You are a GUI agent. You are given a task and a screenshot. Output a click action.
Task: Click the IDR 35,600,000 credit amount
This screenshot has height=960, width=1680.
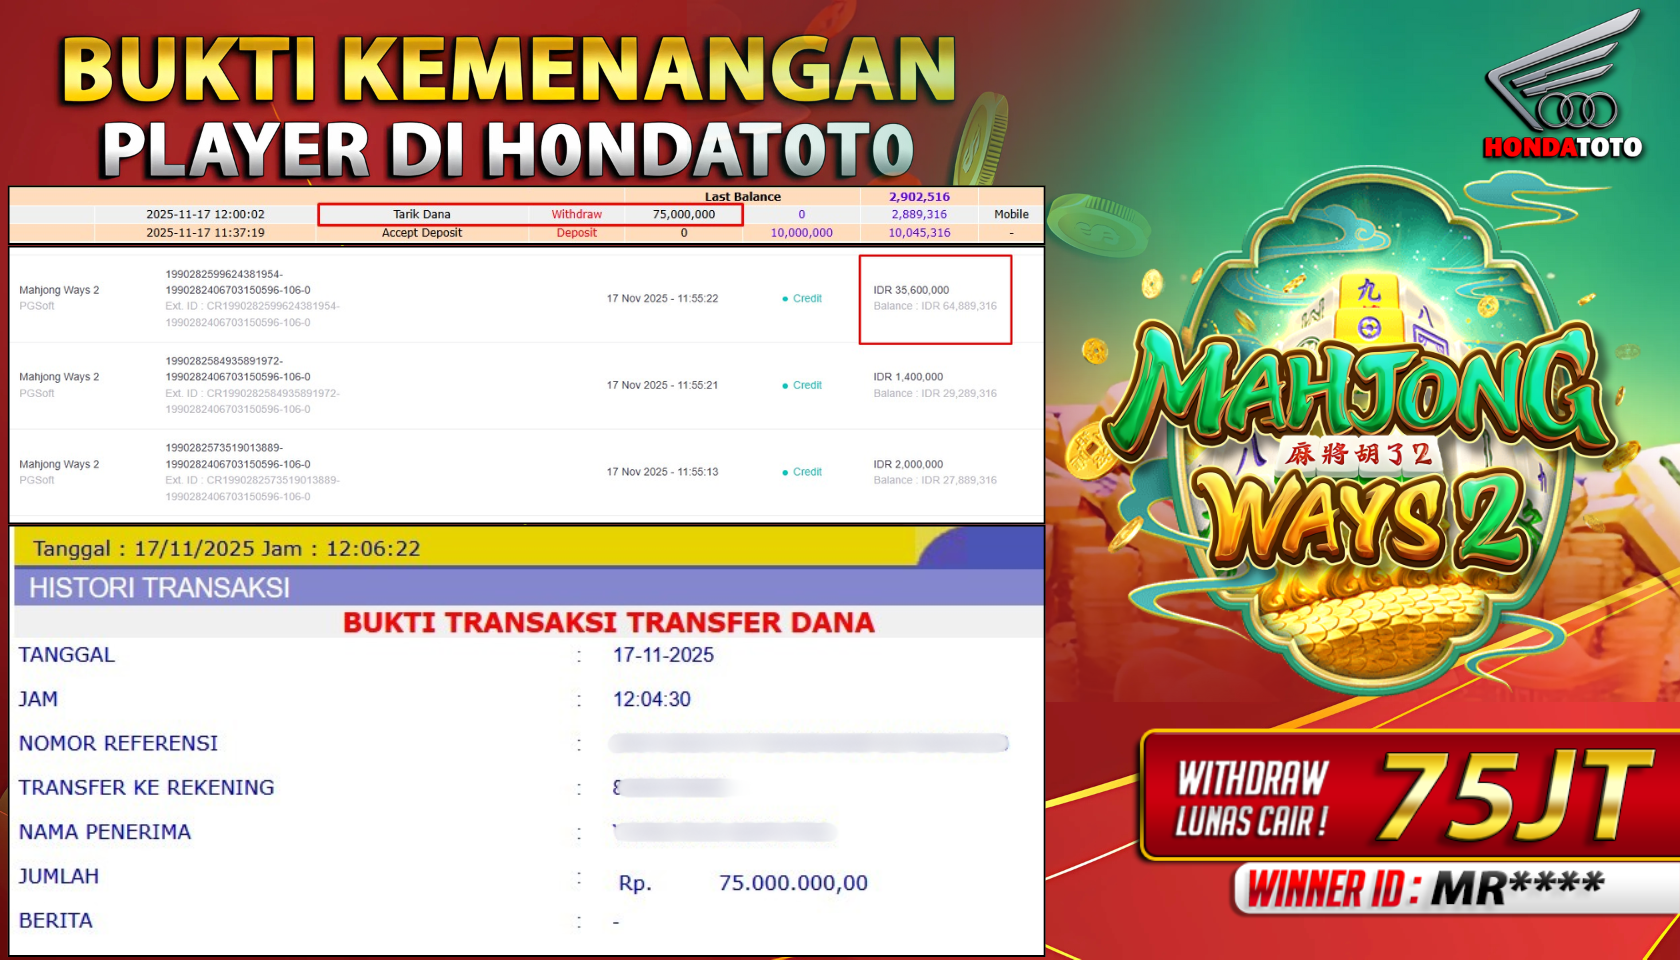coord(911,290)
